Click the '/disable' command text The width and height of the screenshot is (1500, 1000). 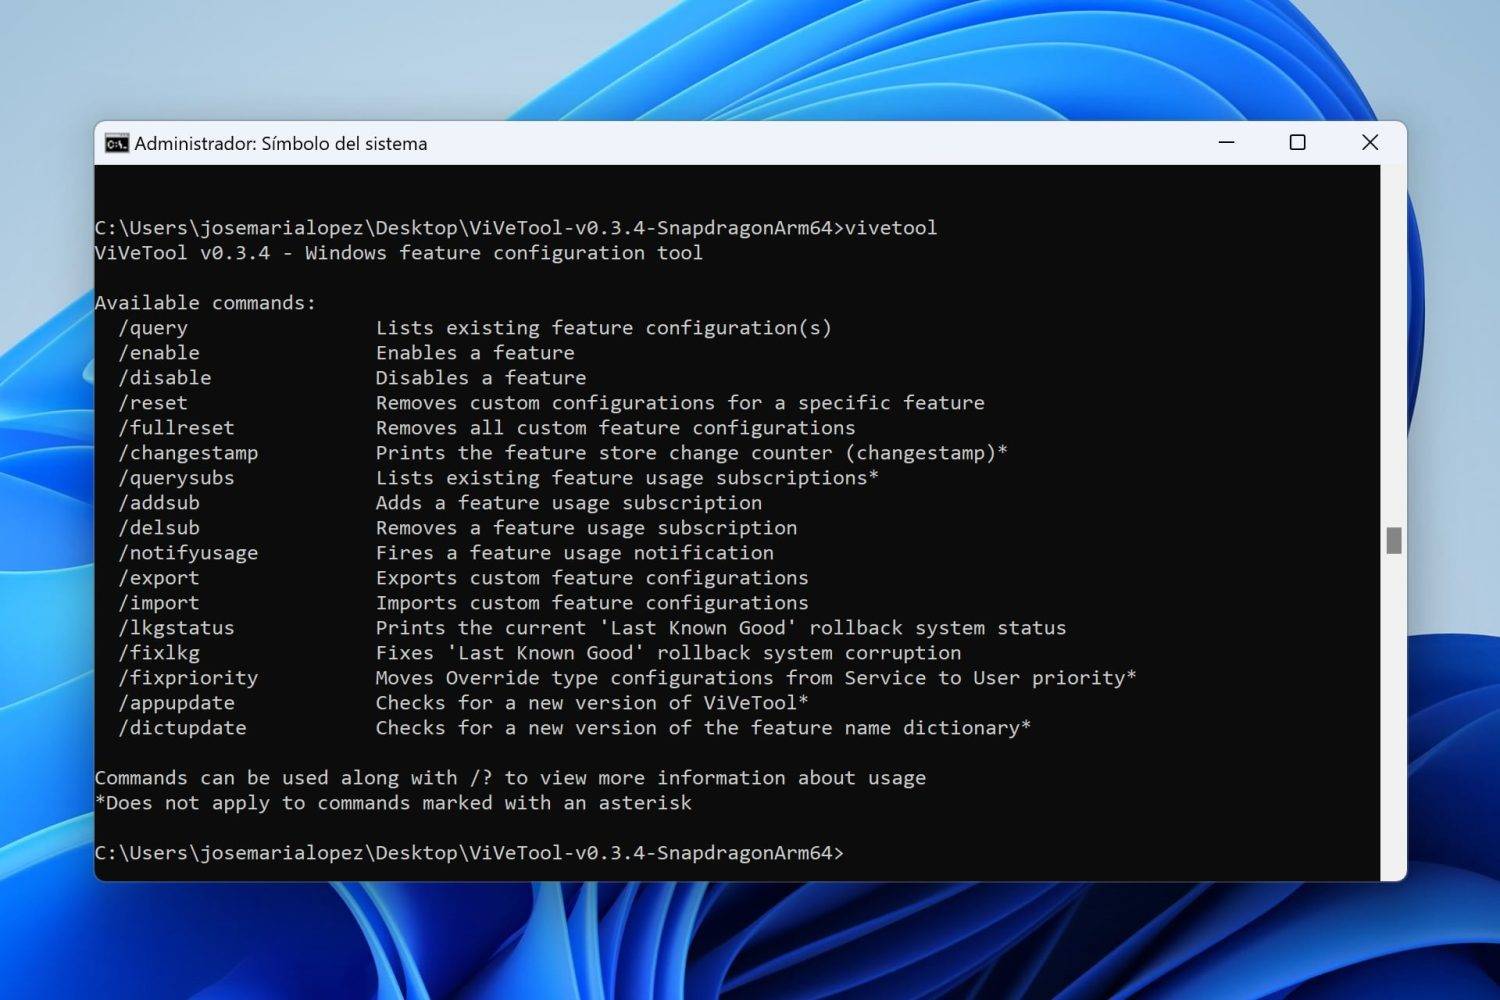click(165, 378)
